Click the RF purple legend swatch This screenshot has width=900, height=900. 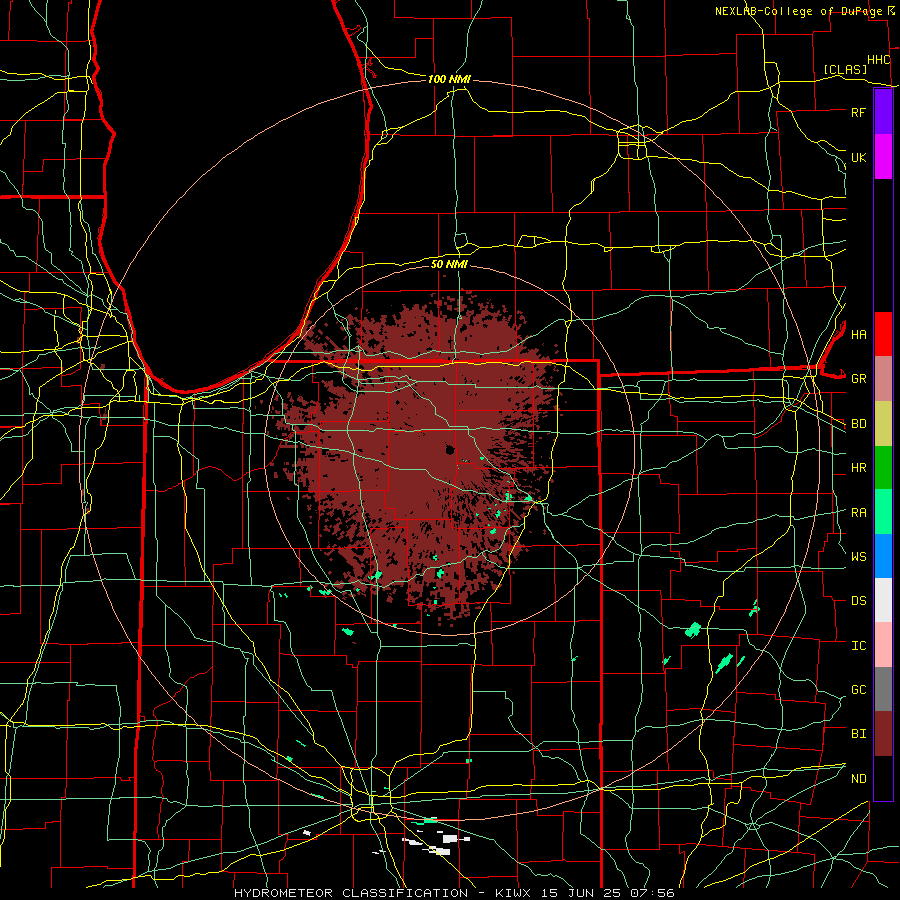(x=883, y=112)
